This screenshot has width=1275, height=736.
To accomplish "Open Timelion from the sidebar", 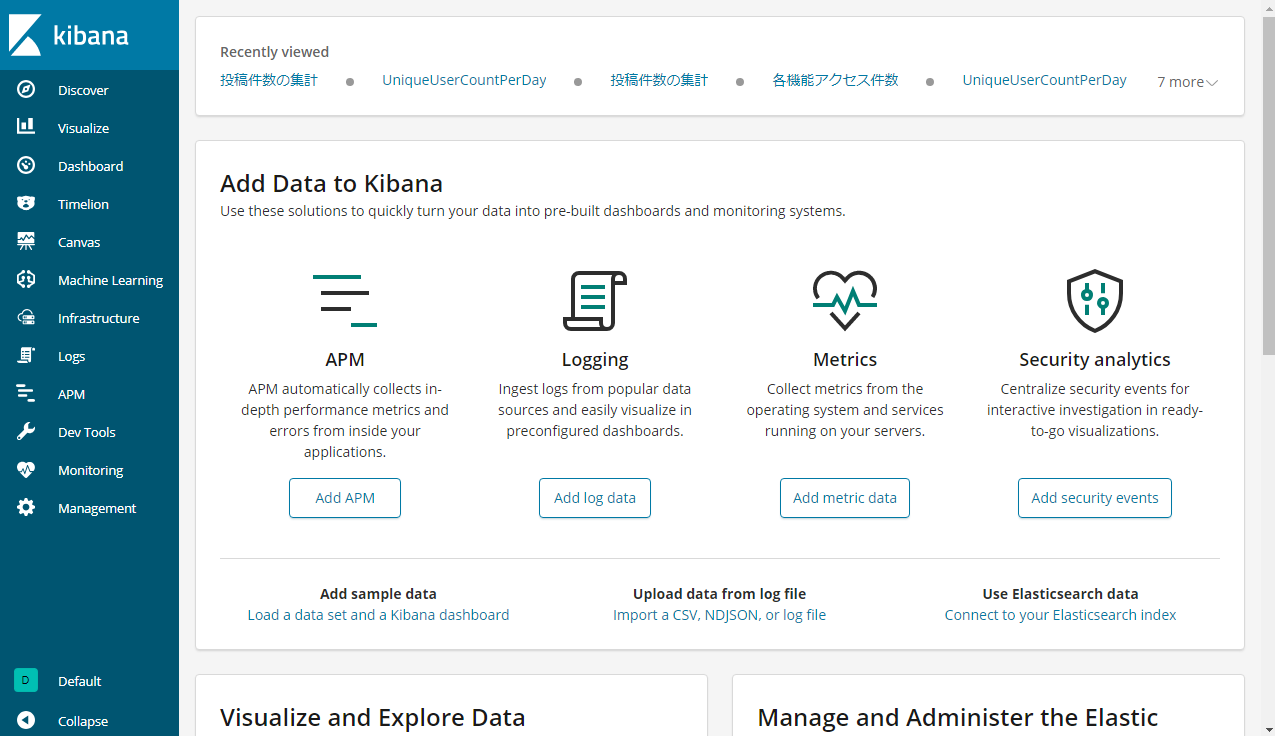I will click(25, 203).
